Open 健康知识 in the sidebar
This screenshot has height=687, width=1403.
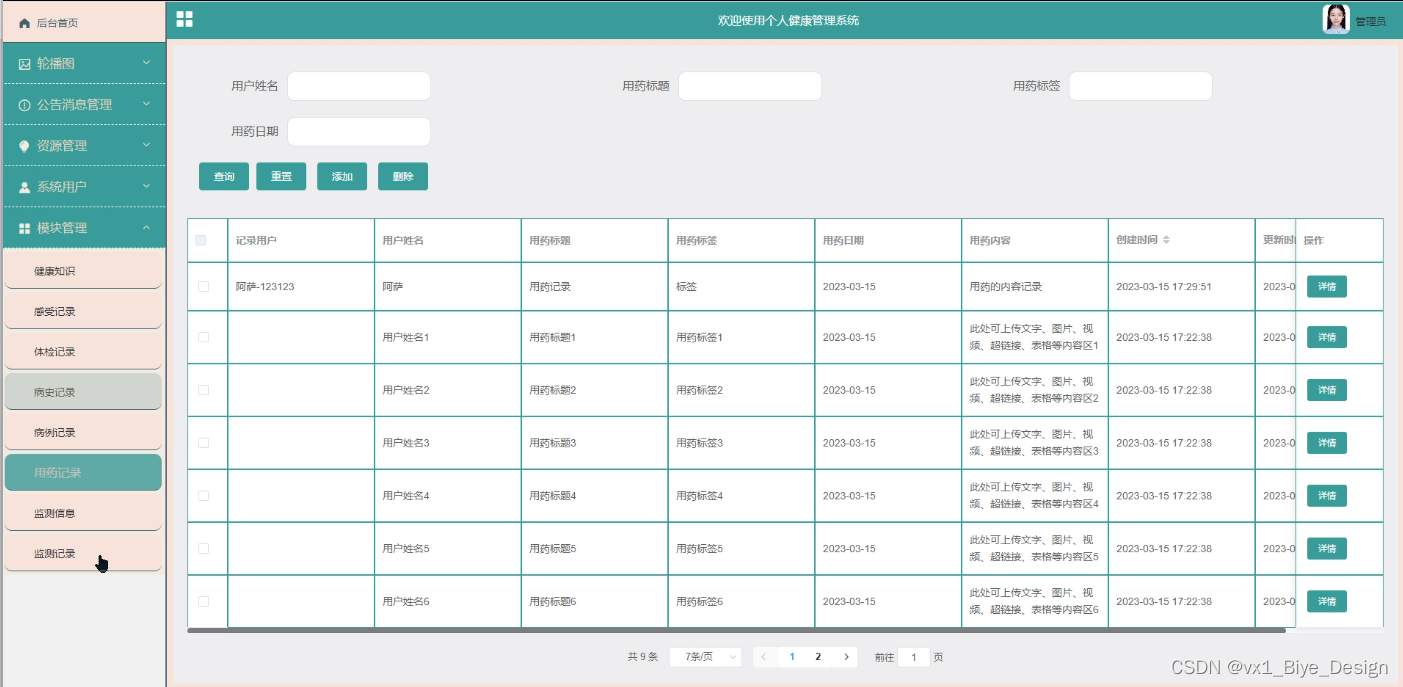[x=83, y=270]
